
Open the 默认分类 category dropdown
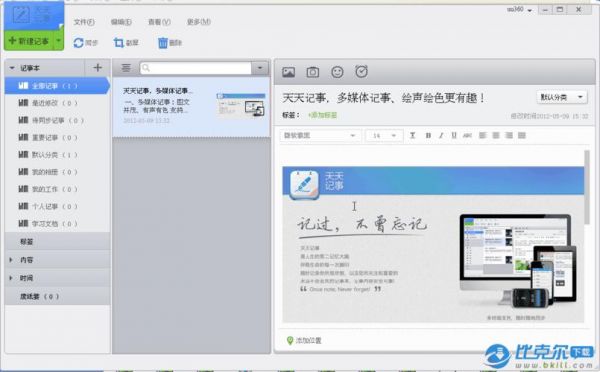(562, 97)
